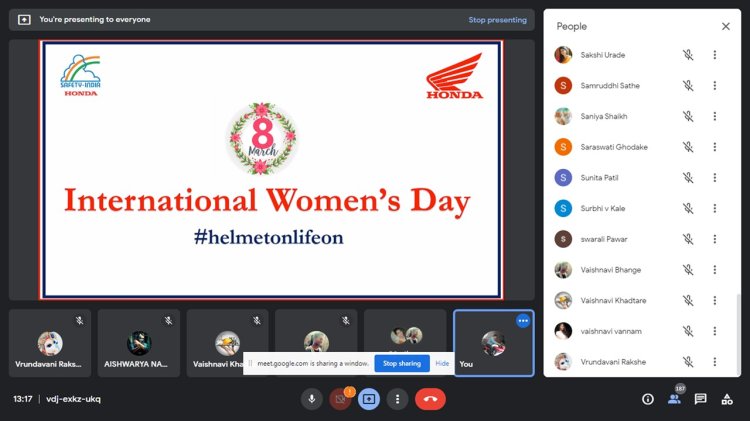
Task: Open more options for Saraswati Ghodake
Action: [715, 147]
